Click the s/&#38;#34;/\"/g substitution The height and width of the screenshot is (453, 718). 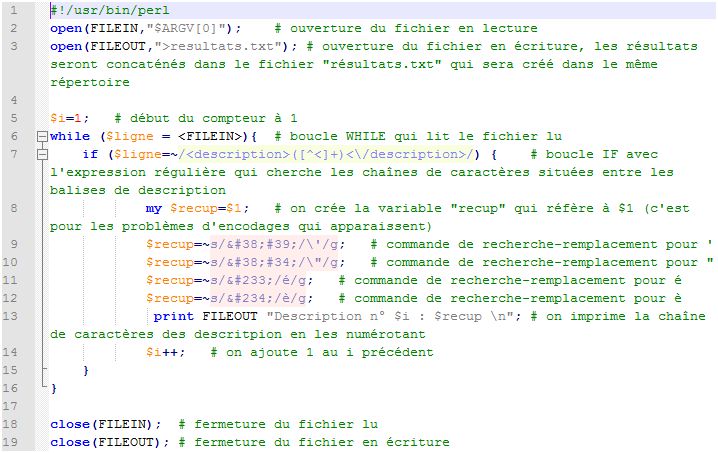(x=274, y=262)
